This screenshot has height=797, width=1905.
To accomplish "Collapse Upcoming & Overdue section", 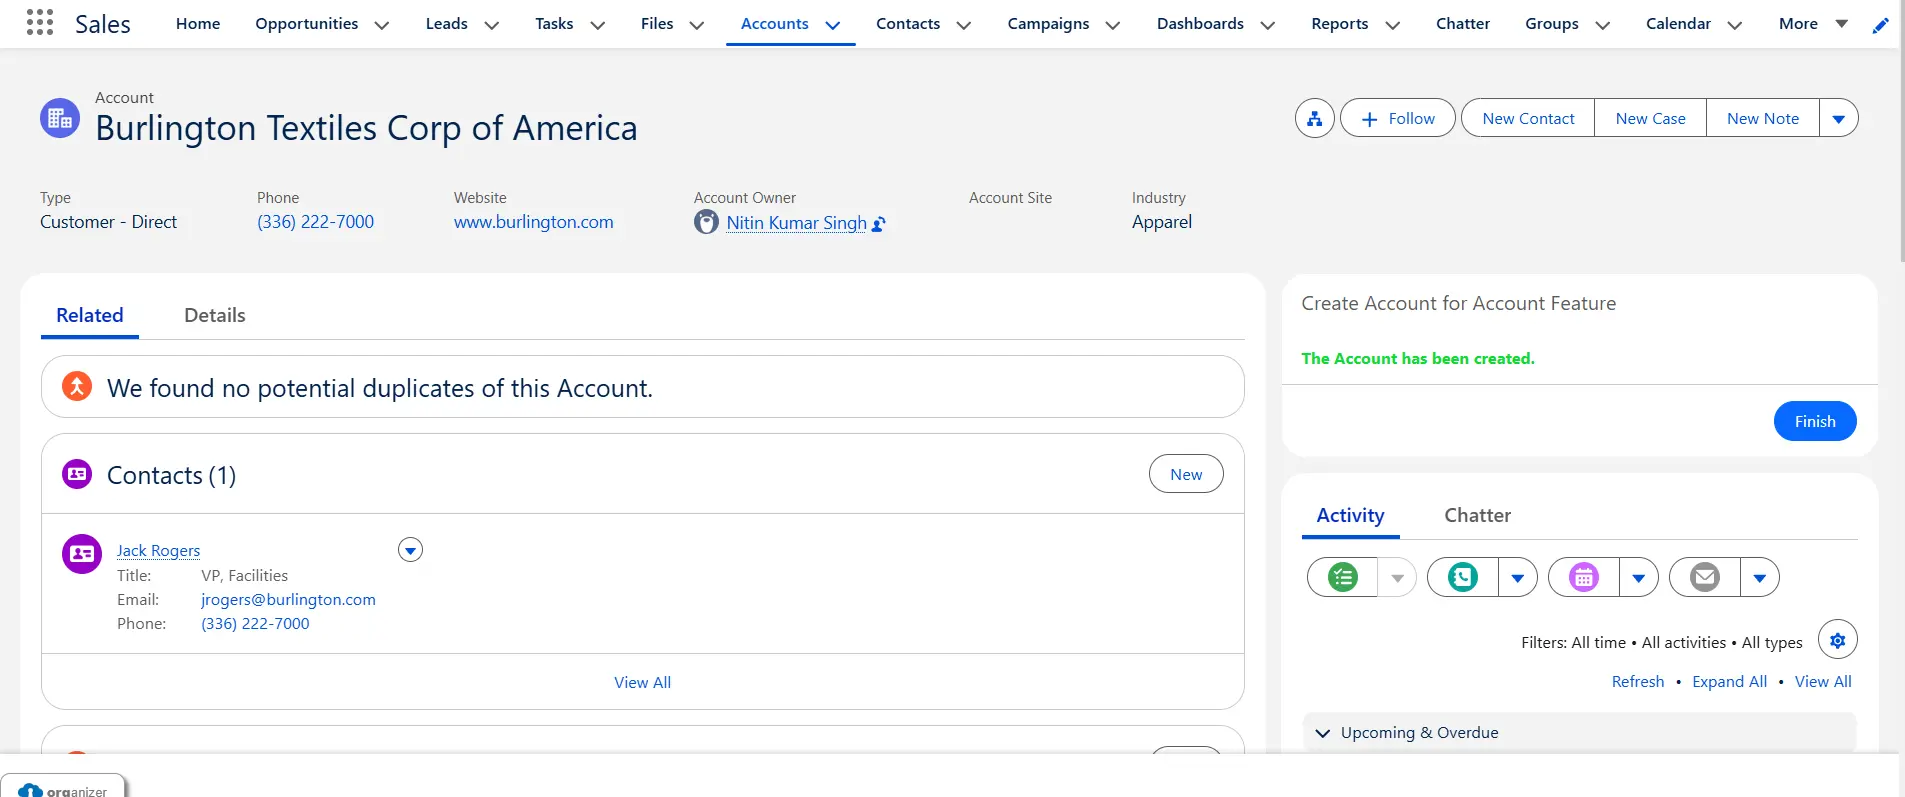I will 1322,733.
